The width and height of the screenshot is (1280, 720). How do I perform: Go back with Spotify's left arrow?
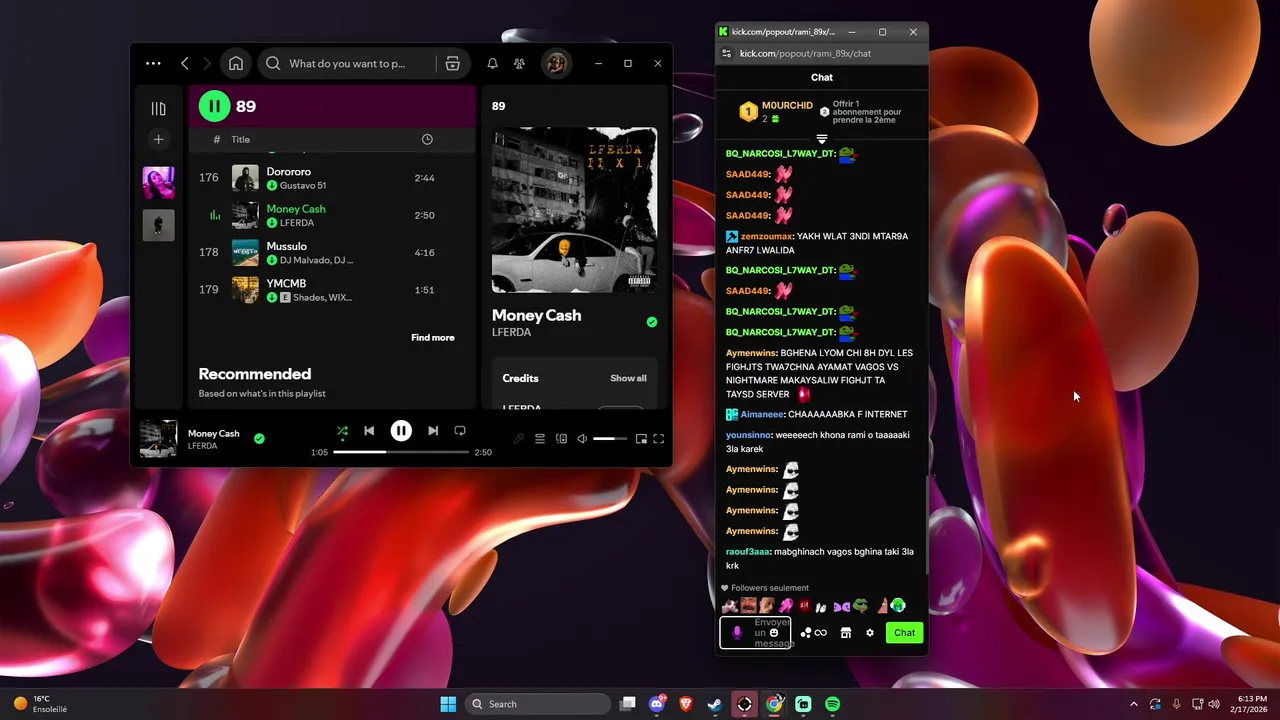[x=184, y=63]
